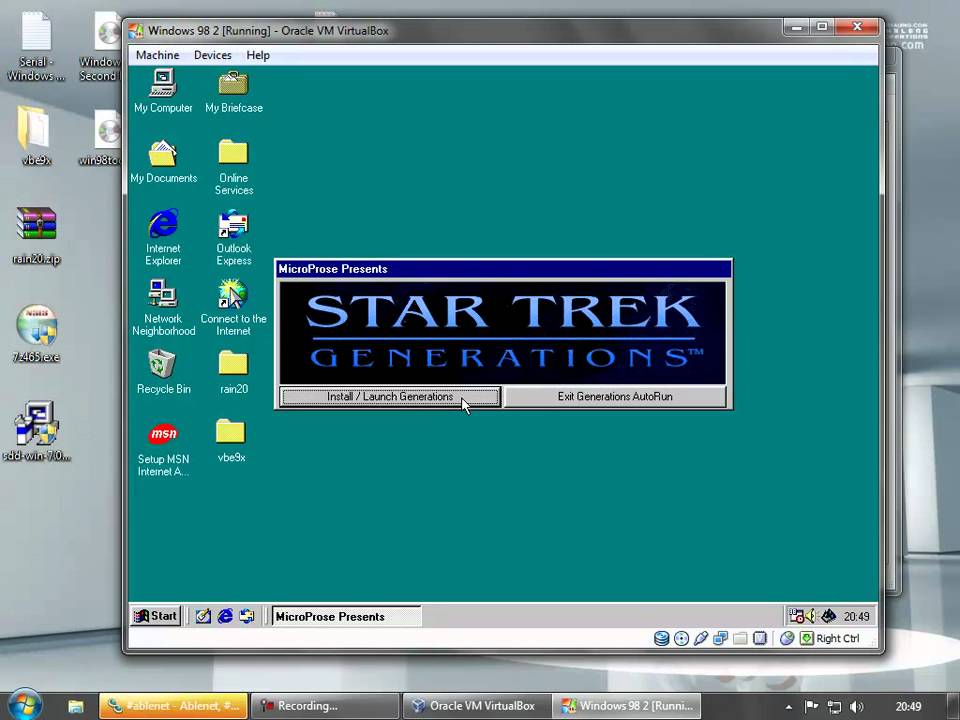
Task: Click the VirtualBox USB devices indicator
Action: pos(700,639)
